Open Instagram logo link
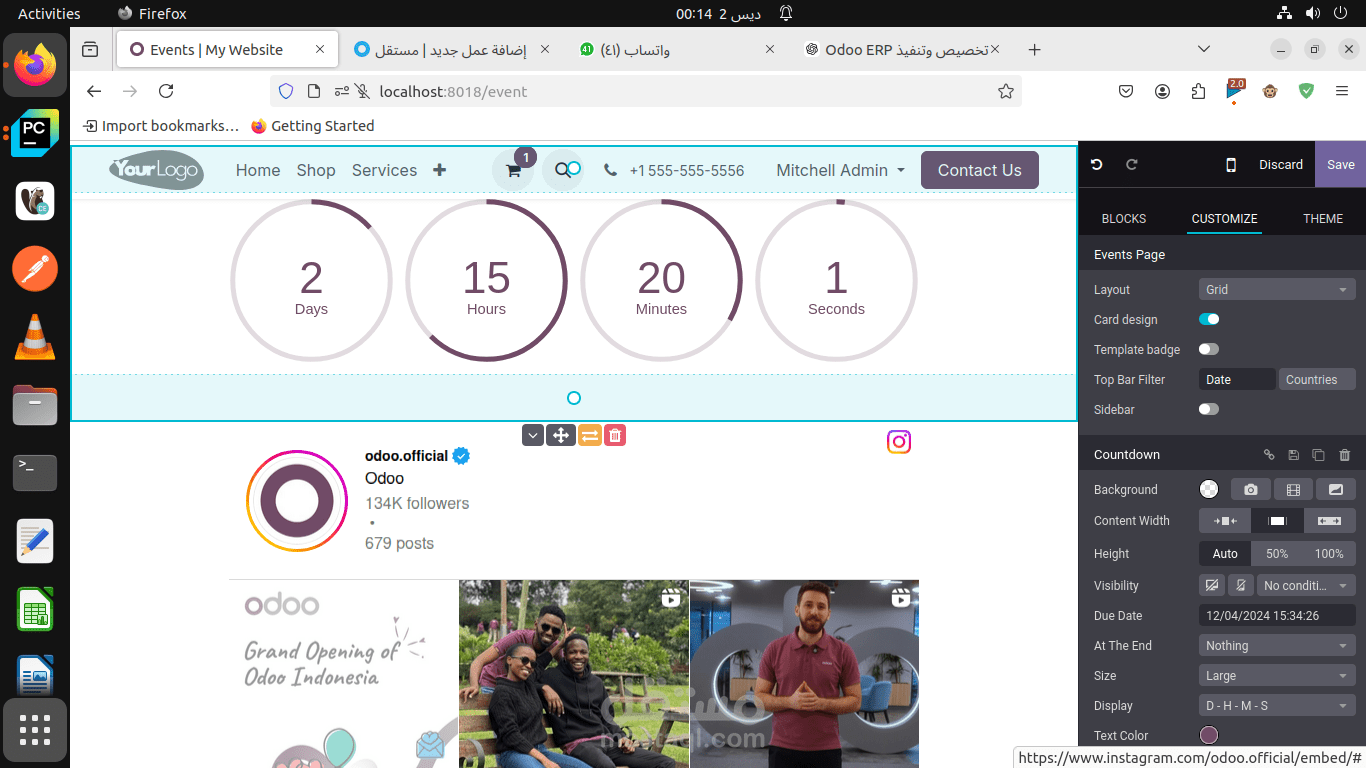Screen dimensions: 1366x768 coord(899,441)
